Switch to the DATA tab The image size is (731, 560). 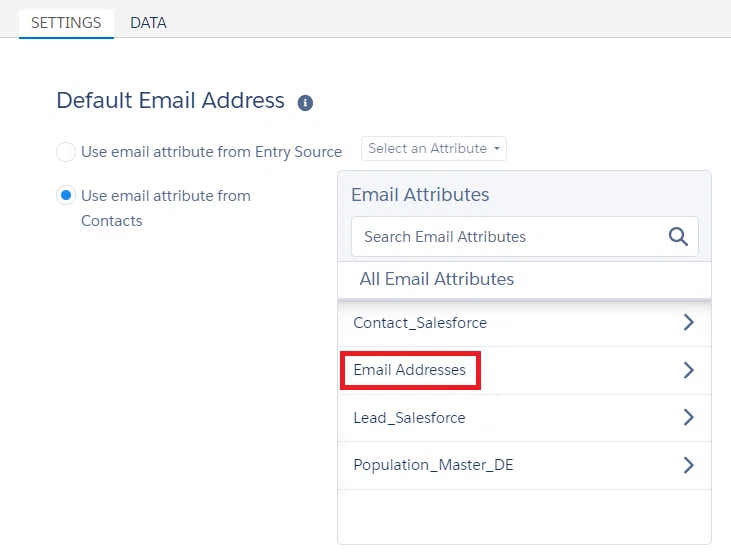(148, 22)
